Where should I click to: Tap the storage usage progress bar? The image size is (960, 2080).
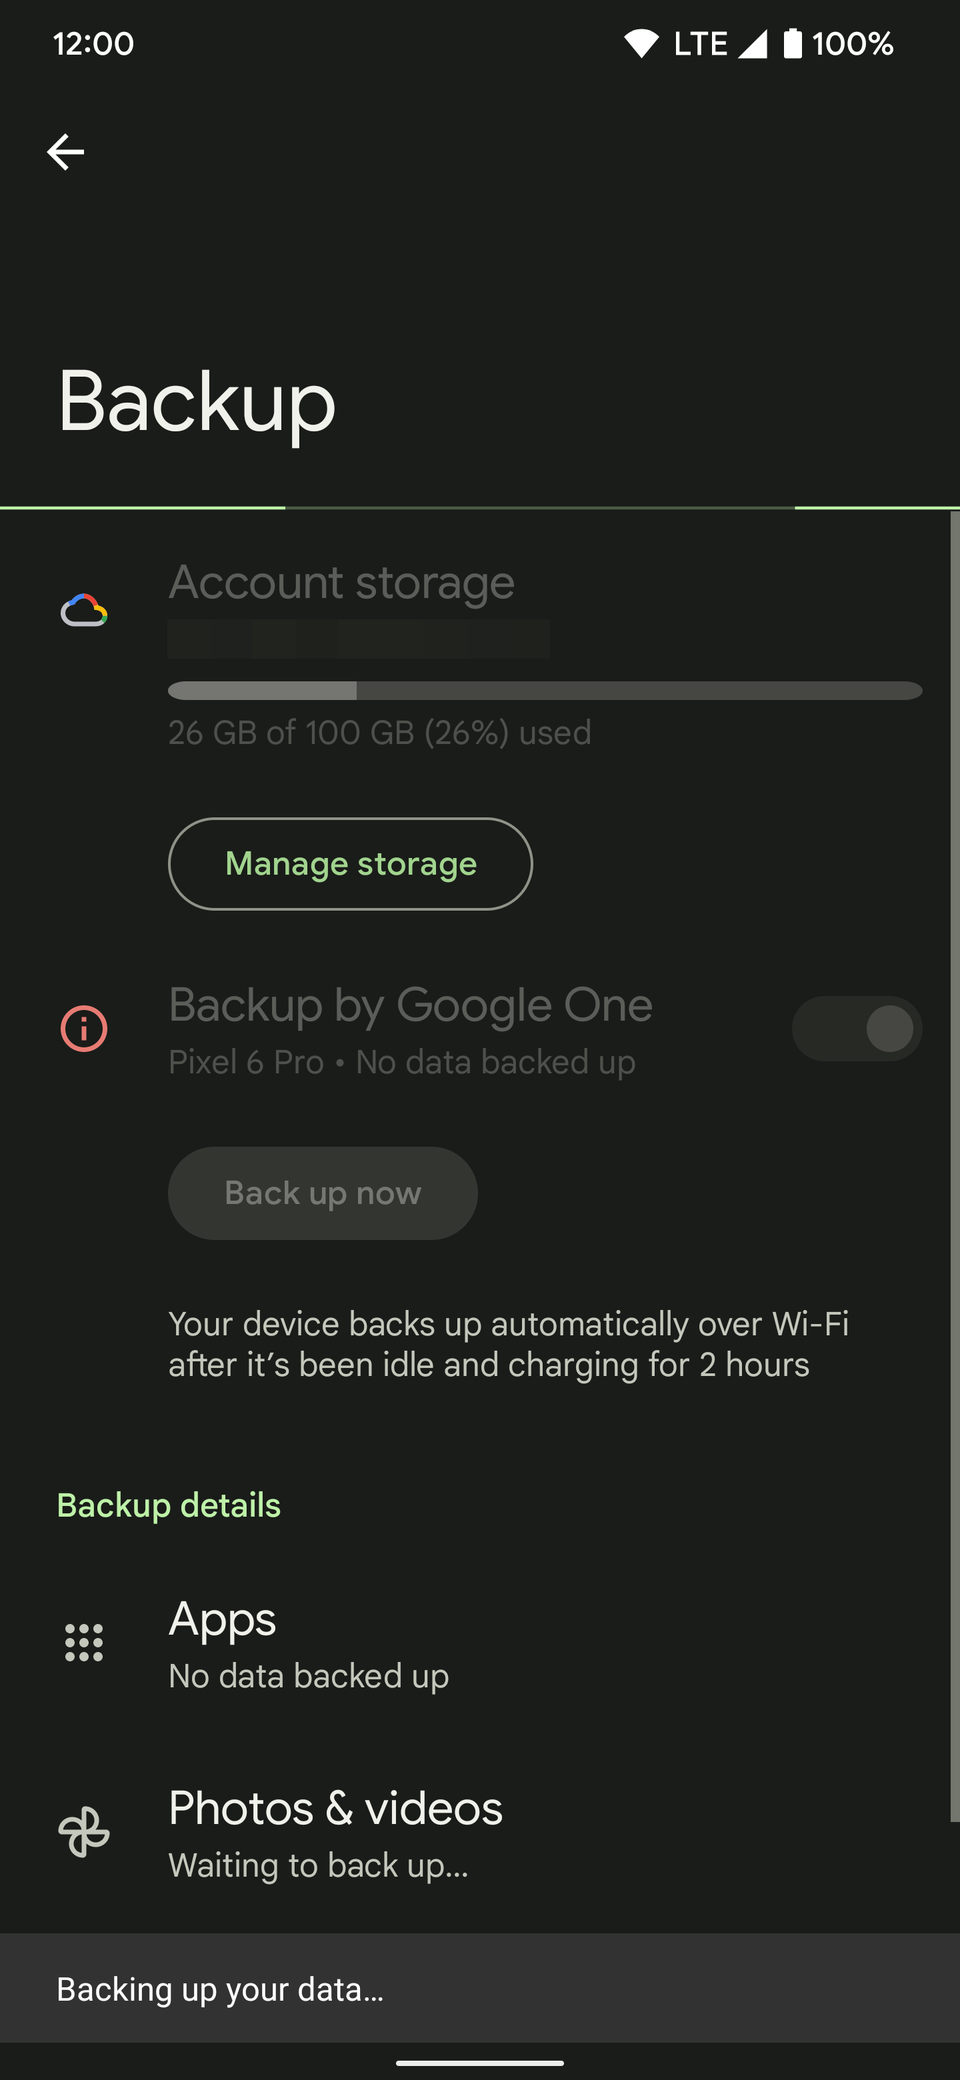coord(545,690)
